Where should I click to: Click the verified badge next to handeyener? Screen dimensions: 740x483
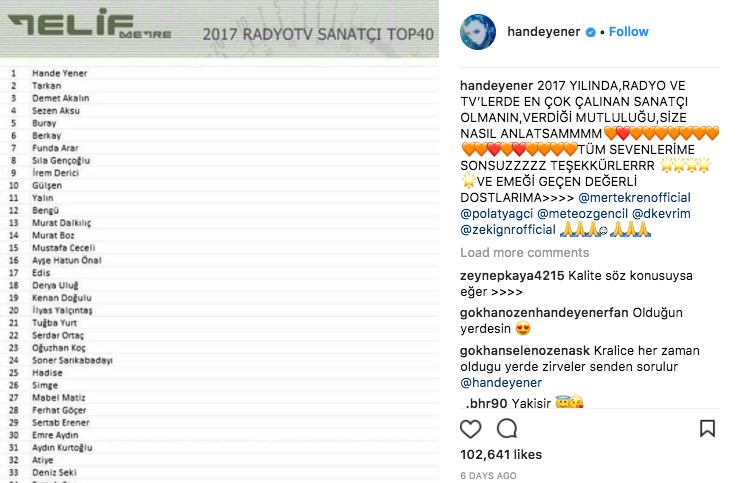tap(590, 32)
